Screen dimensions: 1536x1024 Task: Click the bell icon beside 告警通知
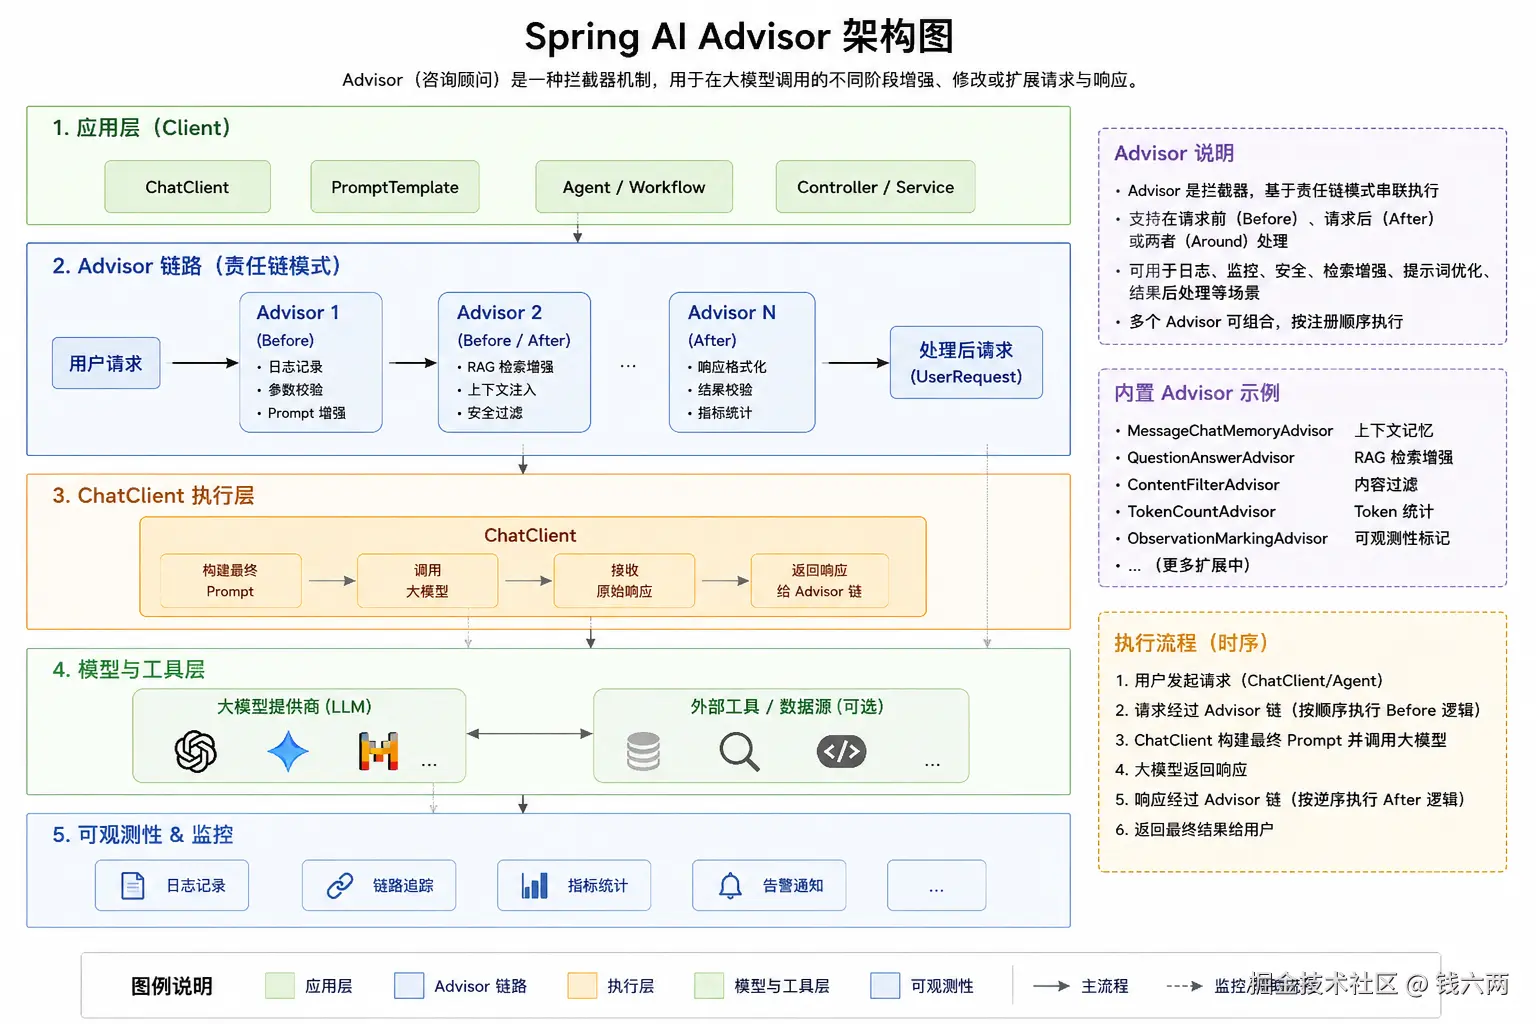pos(731,886)
